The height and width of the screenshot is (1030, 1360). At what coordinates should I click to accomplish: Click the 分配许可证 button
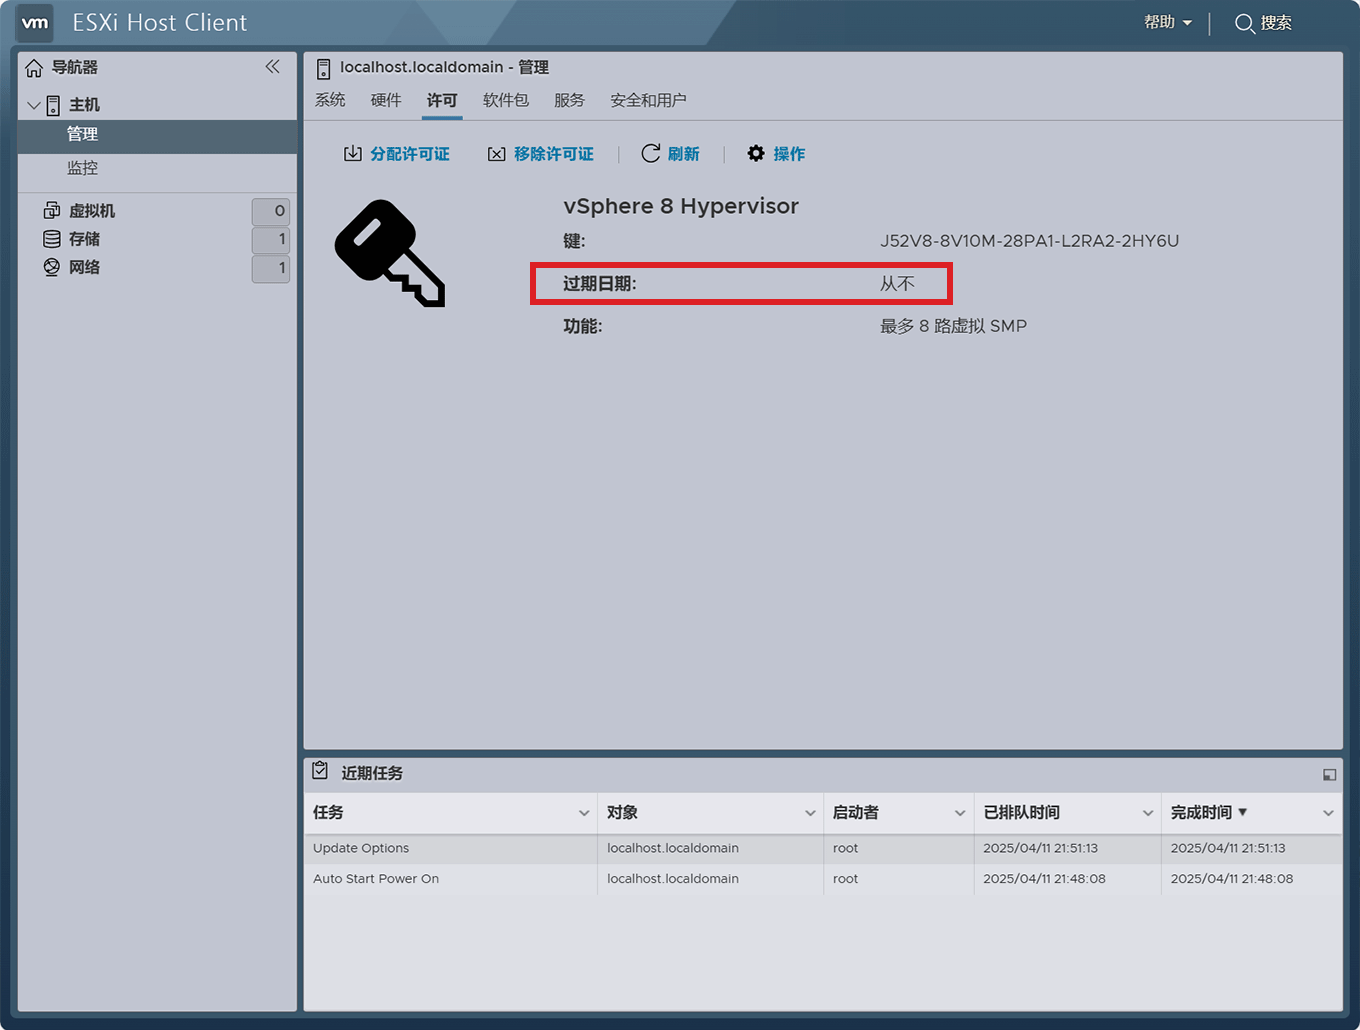[397, 153]
